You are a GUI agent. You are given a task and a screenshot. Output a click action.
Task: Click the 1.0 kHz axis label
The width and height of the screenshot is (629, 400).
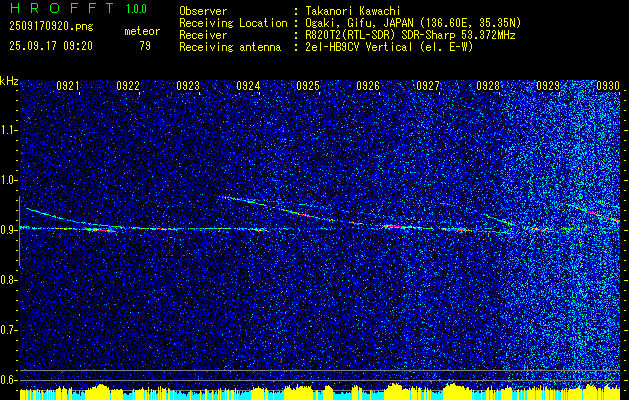7,180
